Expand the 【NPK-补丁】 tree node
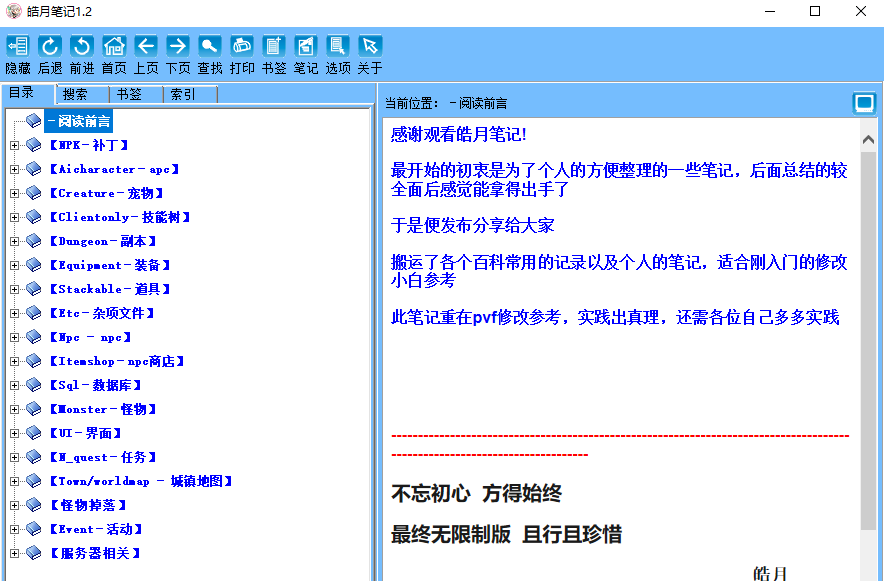Image resolution: width=884 pixels, height=581 pixels. 15,145
